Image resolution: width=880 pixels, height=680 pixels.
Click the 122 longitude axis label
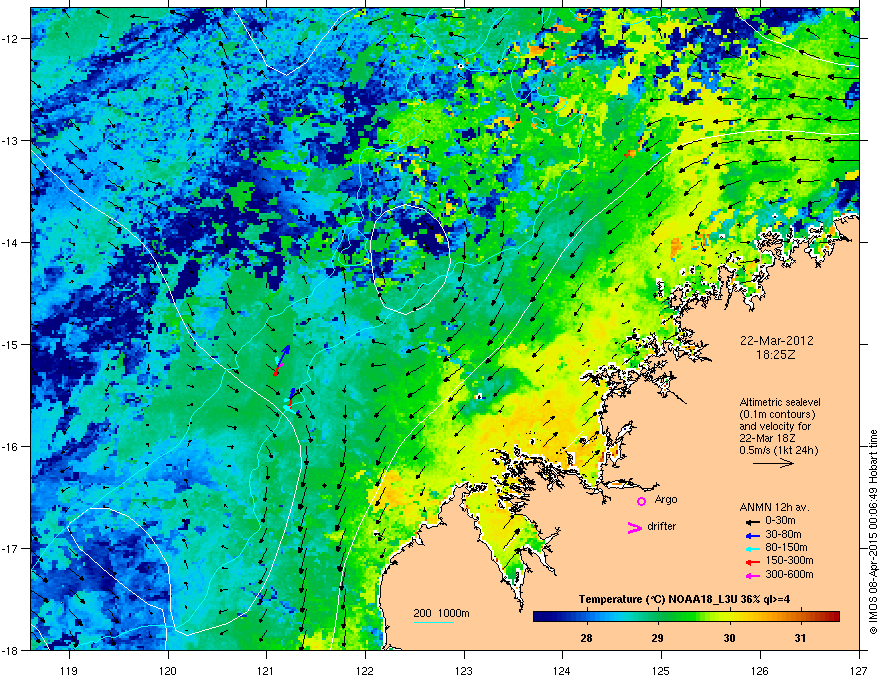[365, 655]
